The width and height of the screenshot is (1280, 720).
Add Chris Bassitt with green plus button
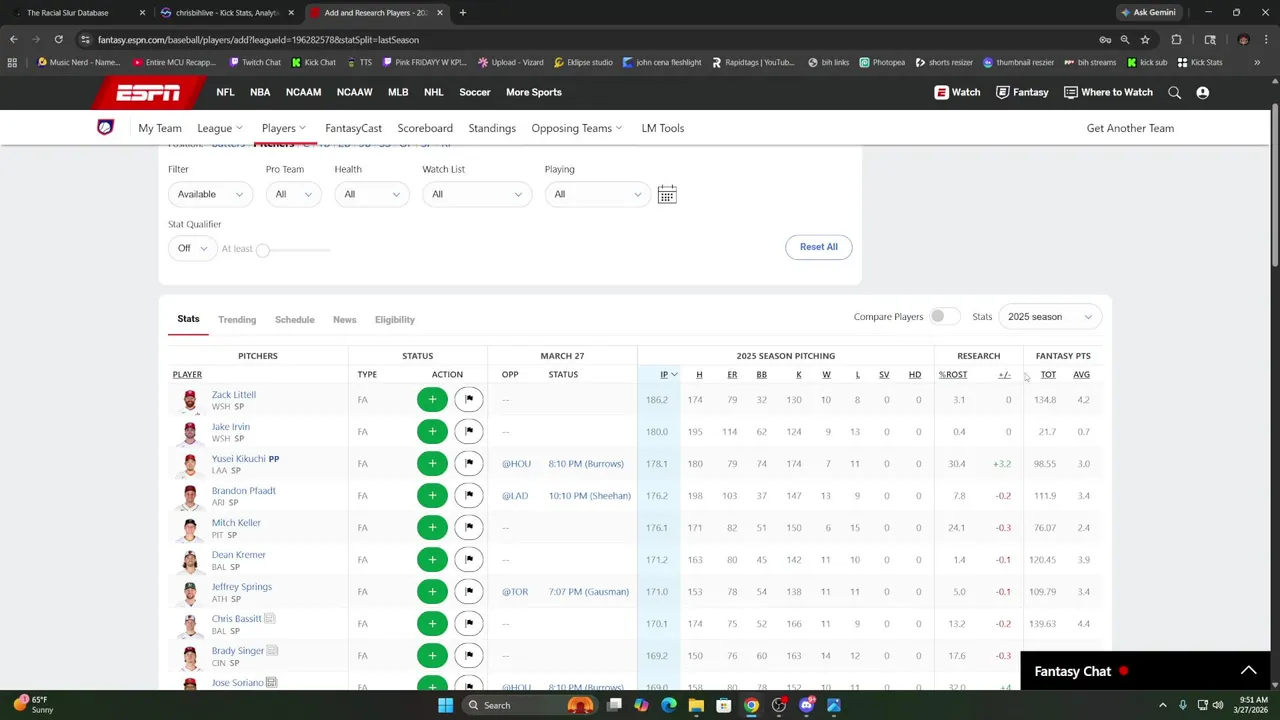[432, 623]
